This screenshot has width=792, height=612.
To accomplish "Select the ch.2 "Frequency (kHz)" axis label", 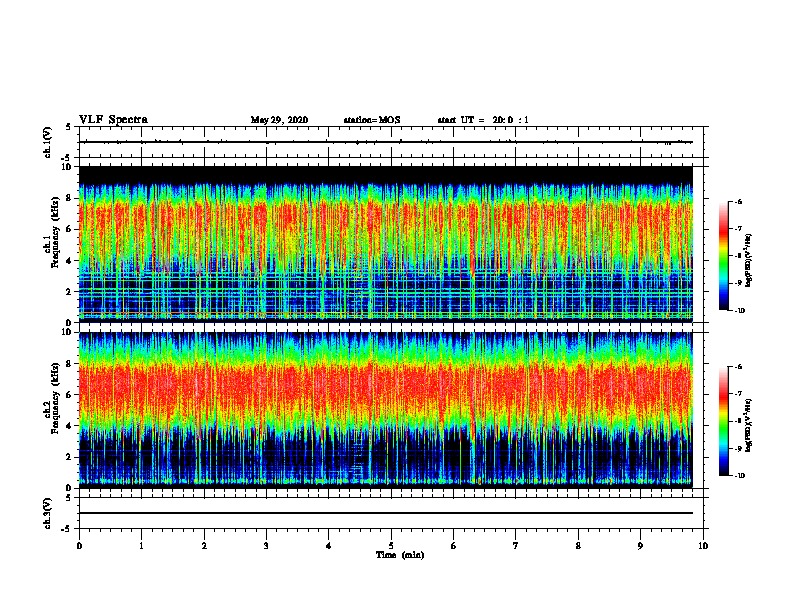I will tap(55, 398).
